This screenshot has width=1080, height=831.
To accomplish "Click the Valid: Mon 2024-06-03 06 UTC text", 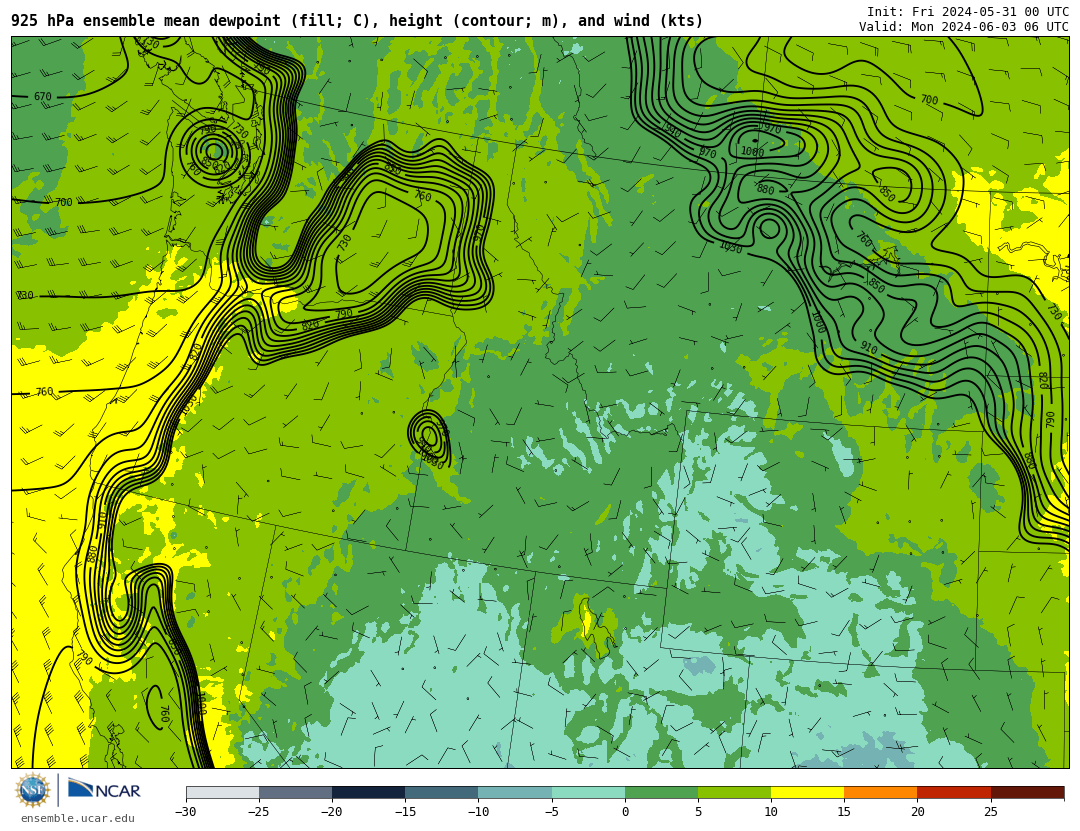I will pos(964,27).
